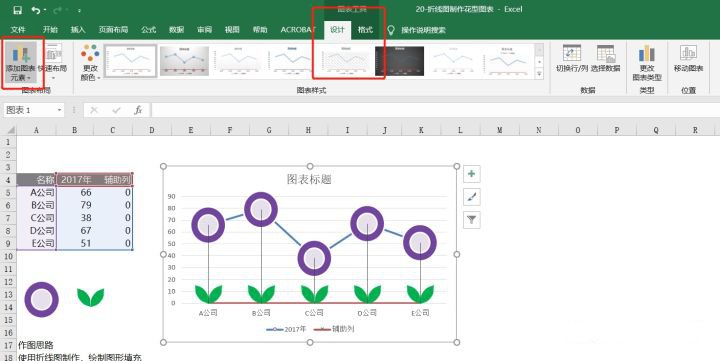This screenshot has height=361, width=720.
Task: Choose the dark black chart style thumbnail
Action: (399, 60)
